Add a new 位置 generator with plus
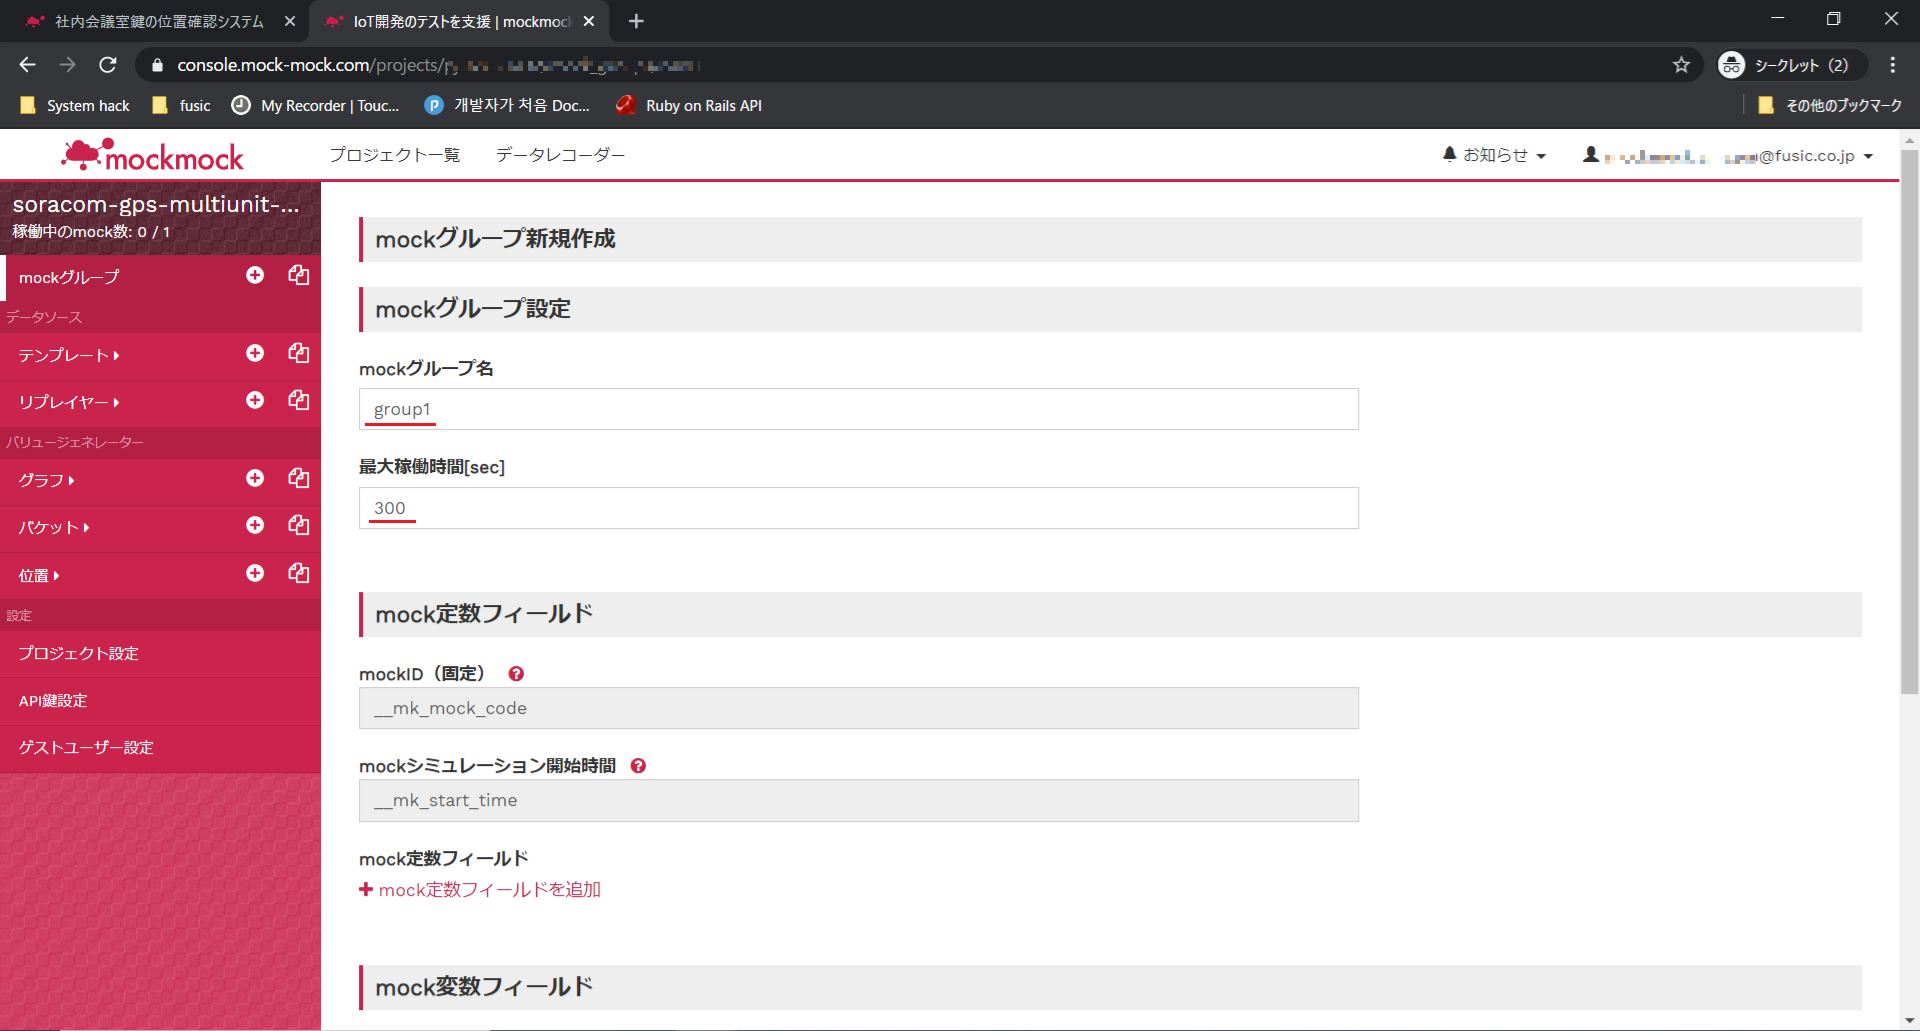Viewport: 1920px width, 1031px height. pos(255,573)
